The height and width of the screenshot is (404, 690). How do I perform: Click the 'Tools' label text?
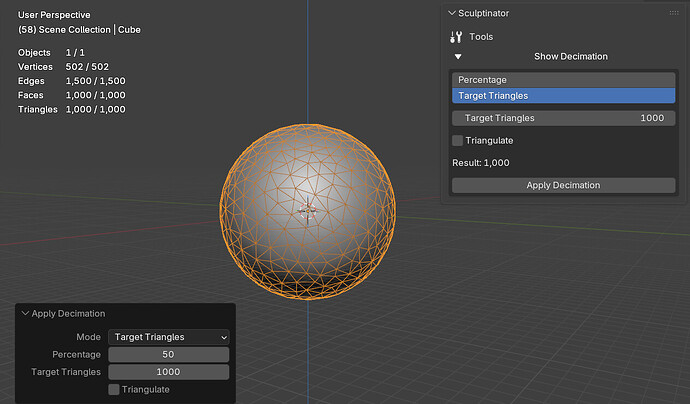pos(481,37)
